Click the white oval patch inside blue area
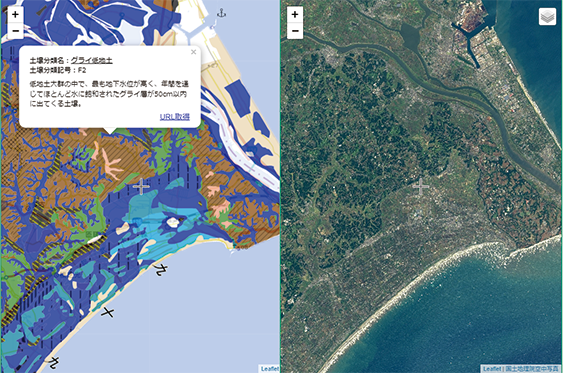Image resolution: width=563 pixels, height=373 pixels. coord(173,222)
